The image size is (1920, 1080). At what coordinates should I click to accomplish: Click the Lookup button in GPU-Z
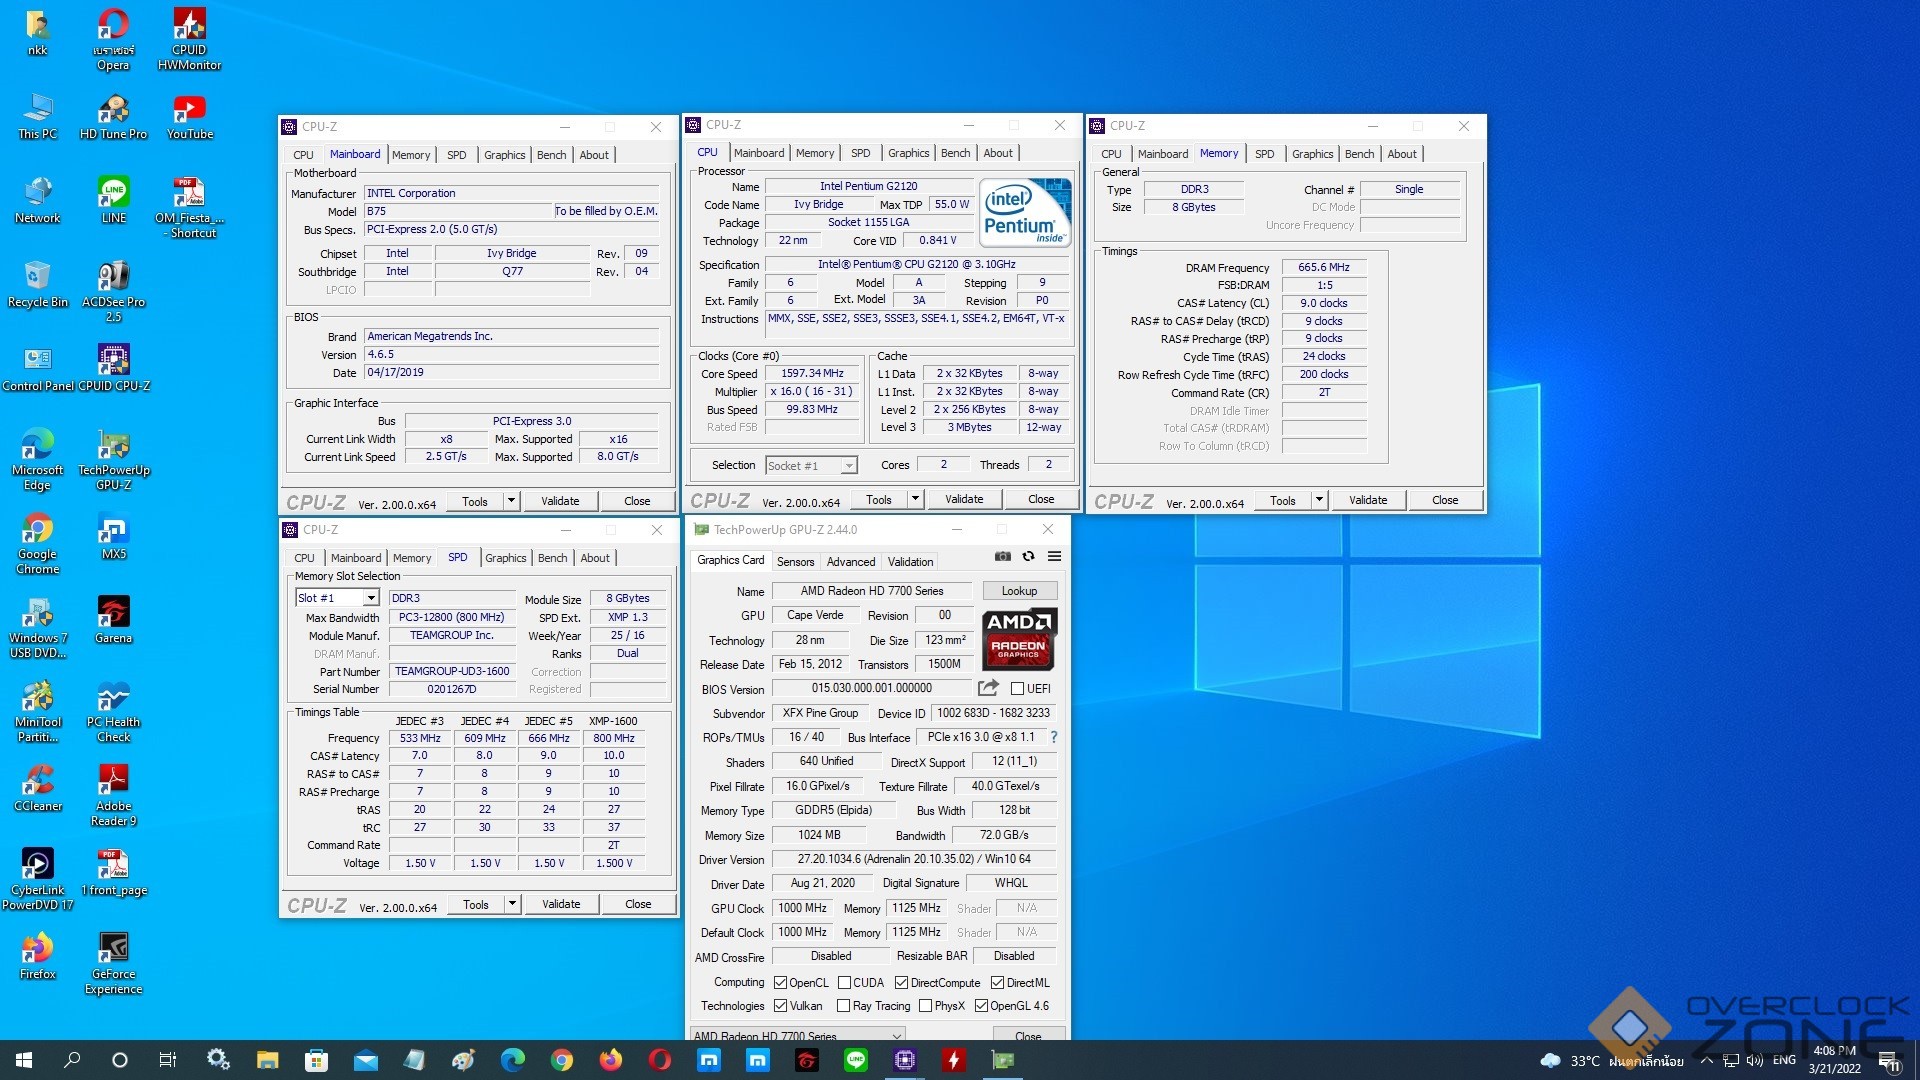1019,591
